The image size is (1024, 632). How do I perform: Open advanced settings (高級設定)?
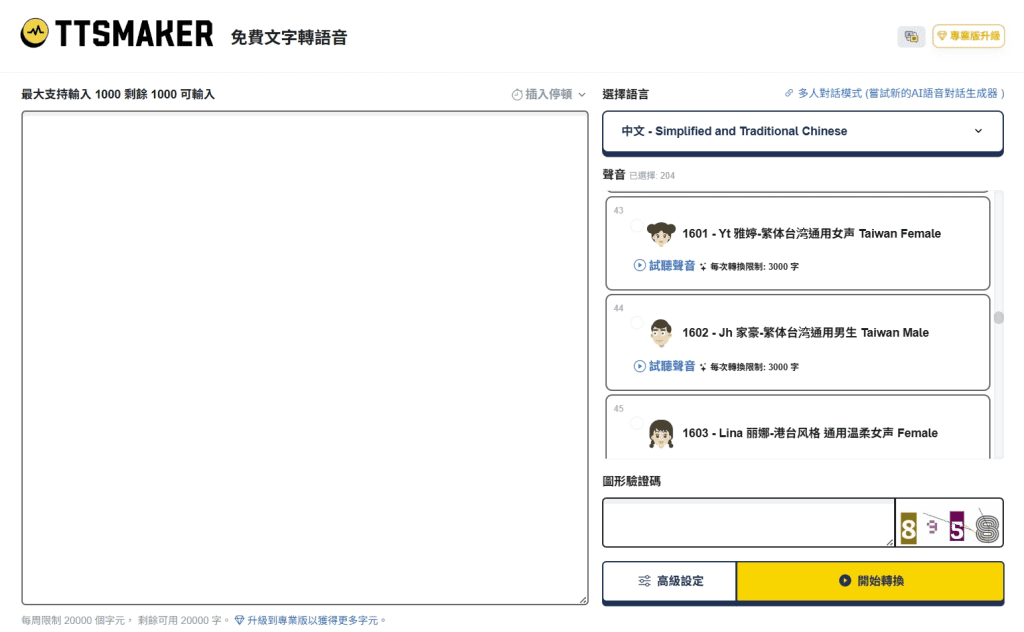(670, 581)
